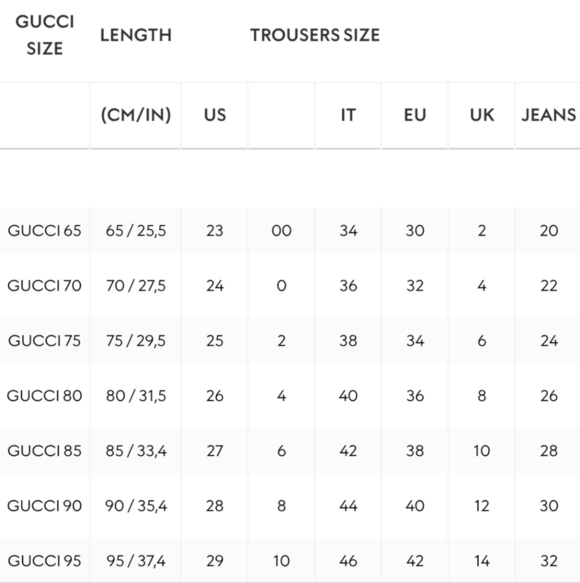Click length cell 95 / 37,4
This screenshot has height=583, width=580.
point(136,561)
